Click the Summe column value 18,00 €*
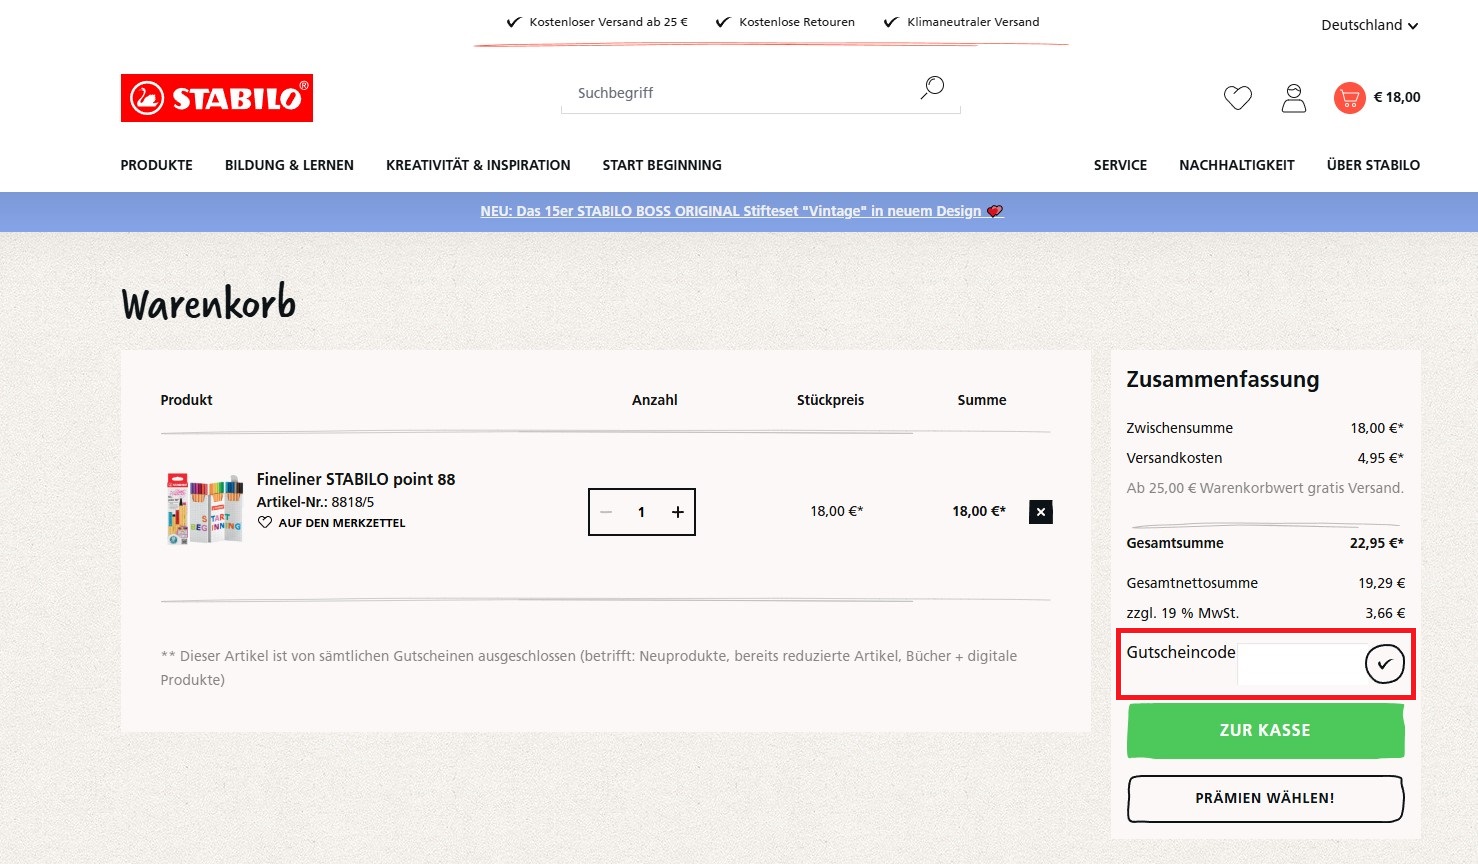 click(x=979, y=511)
